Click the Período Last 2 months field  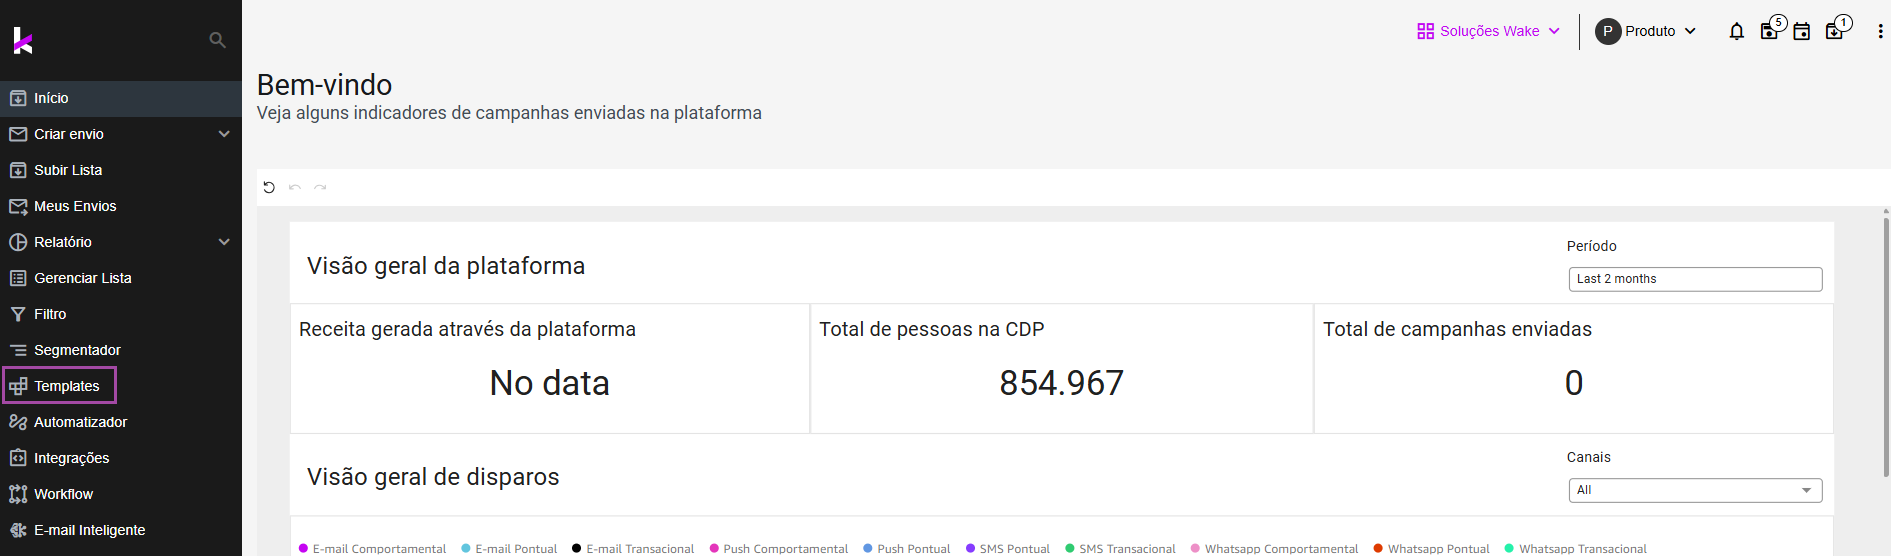[1695, 279]
